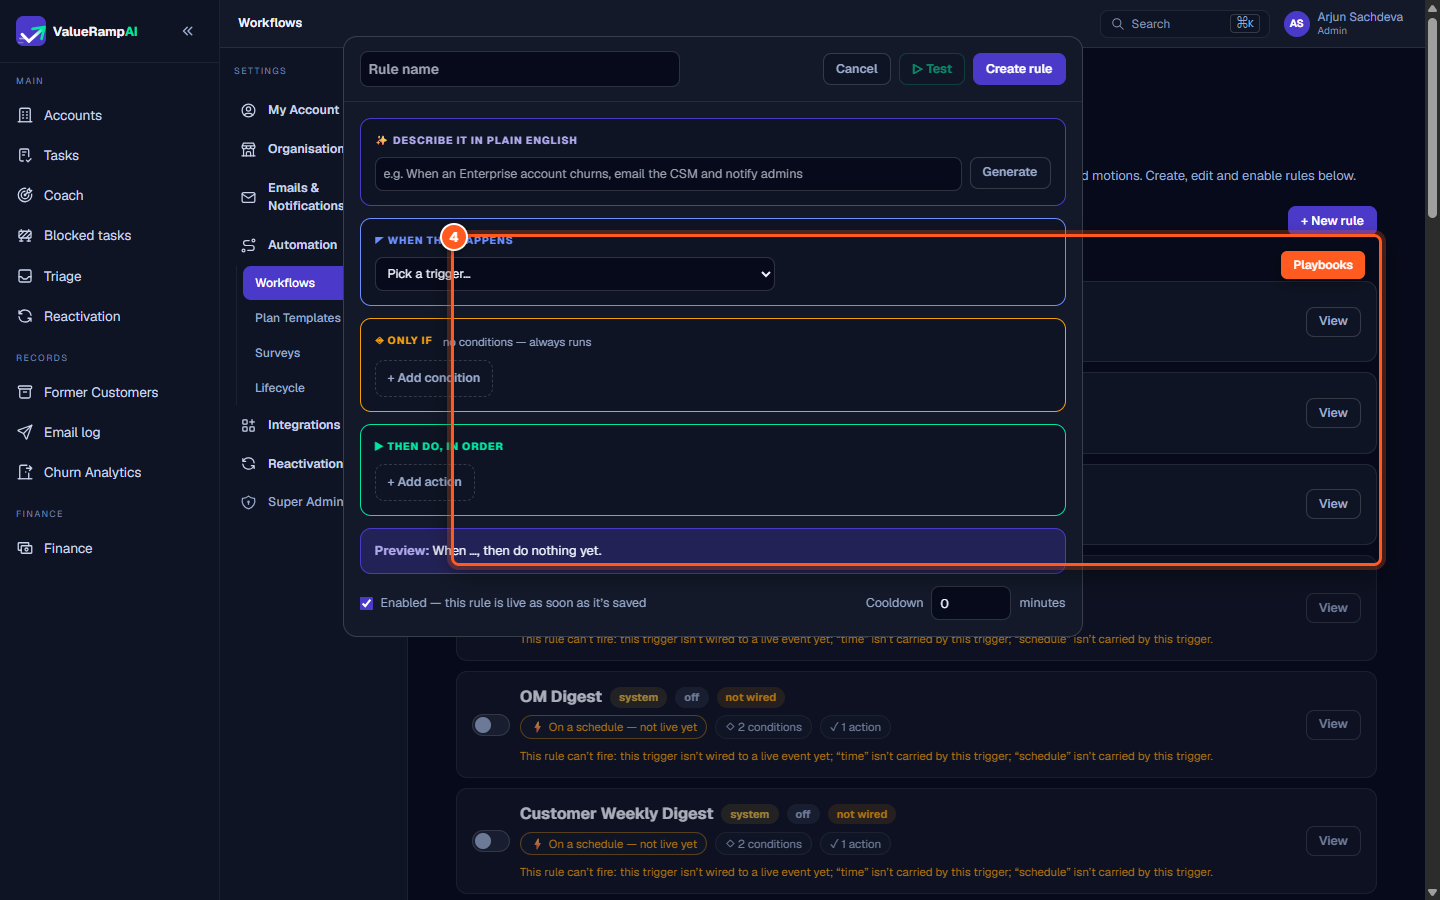Click the OM Digest '2 conditions' chip
The height and width of the screenshot is (900, 1440).
764,727
